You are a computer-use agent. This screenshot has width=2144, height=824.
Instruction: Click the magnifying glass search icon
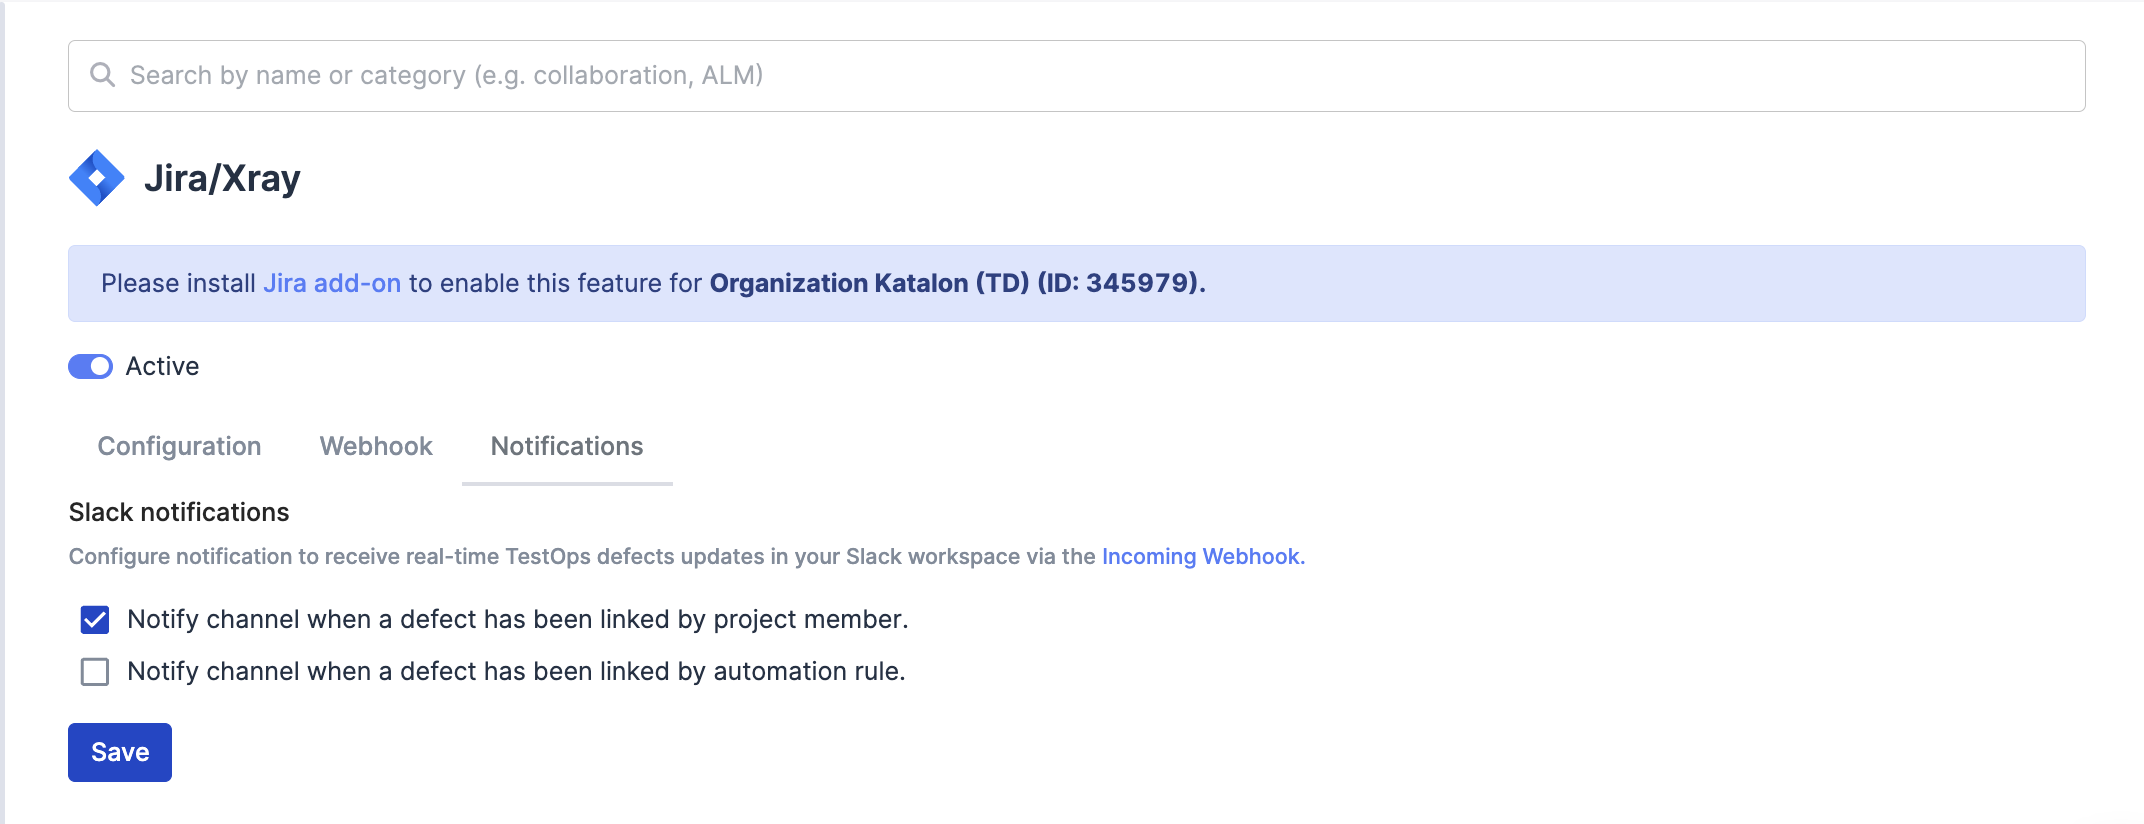coord(102,75)
